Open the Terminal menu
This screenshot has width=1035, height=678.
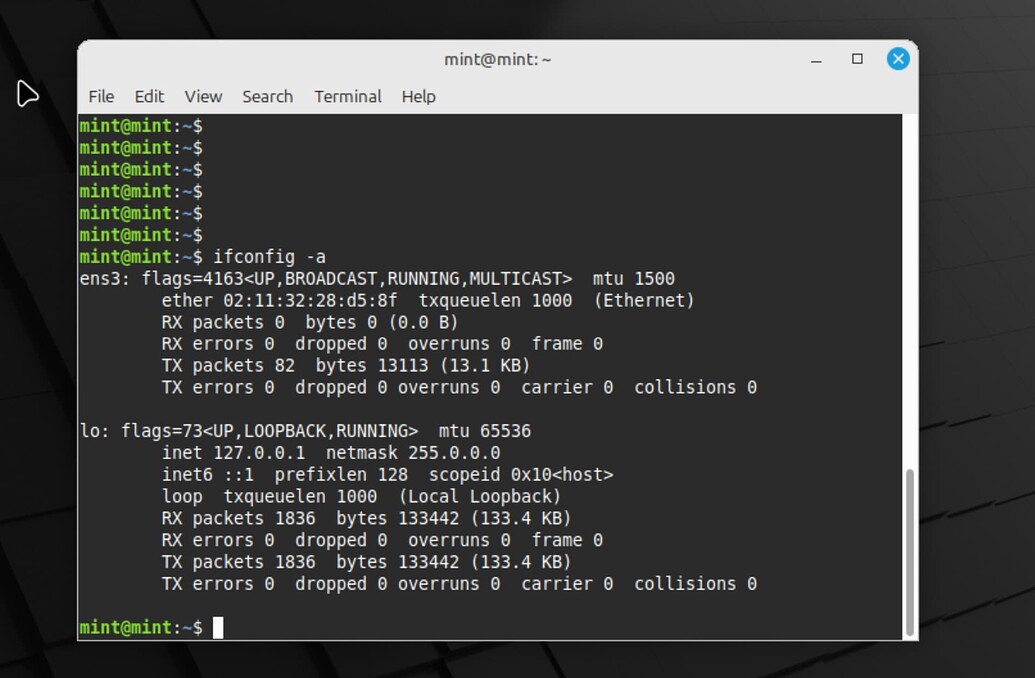(x=348, y=96)
